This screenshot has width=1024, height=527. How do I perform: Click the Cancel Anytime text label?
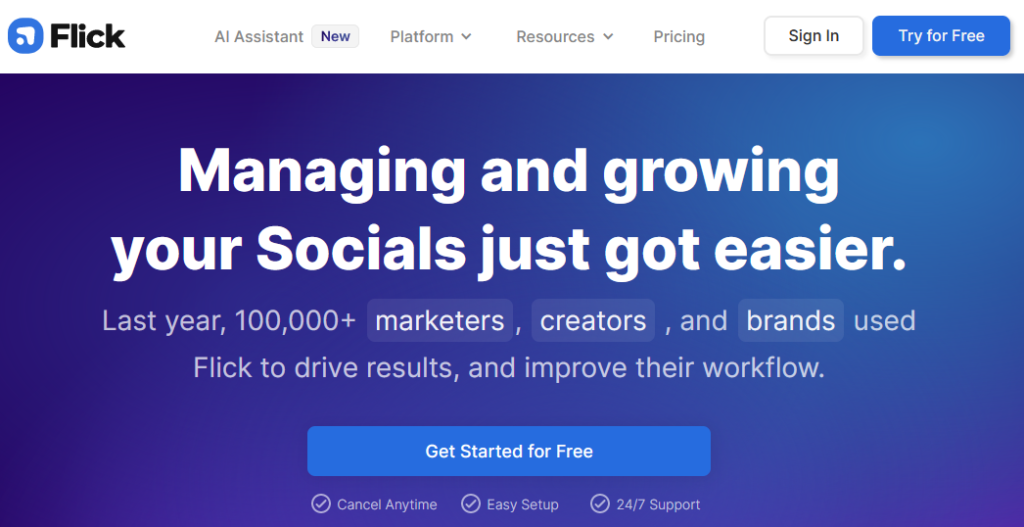coord(387,505)
